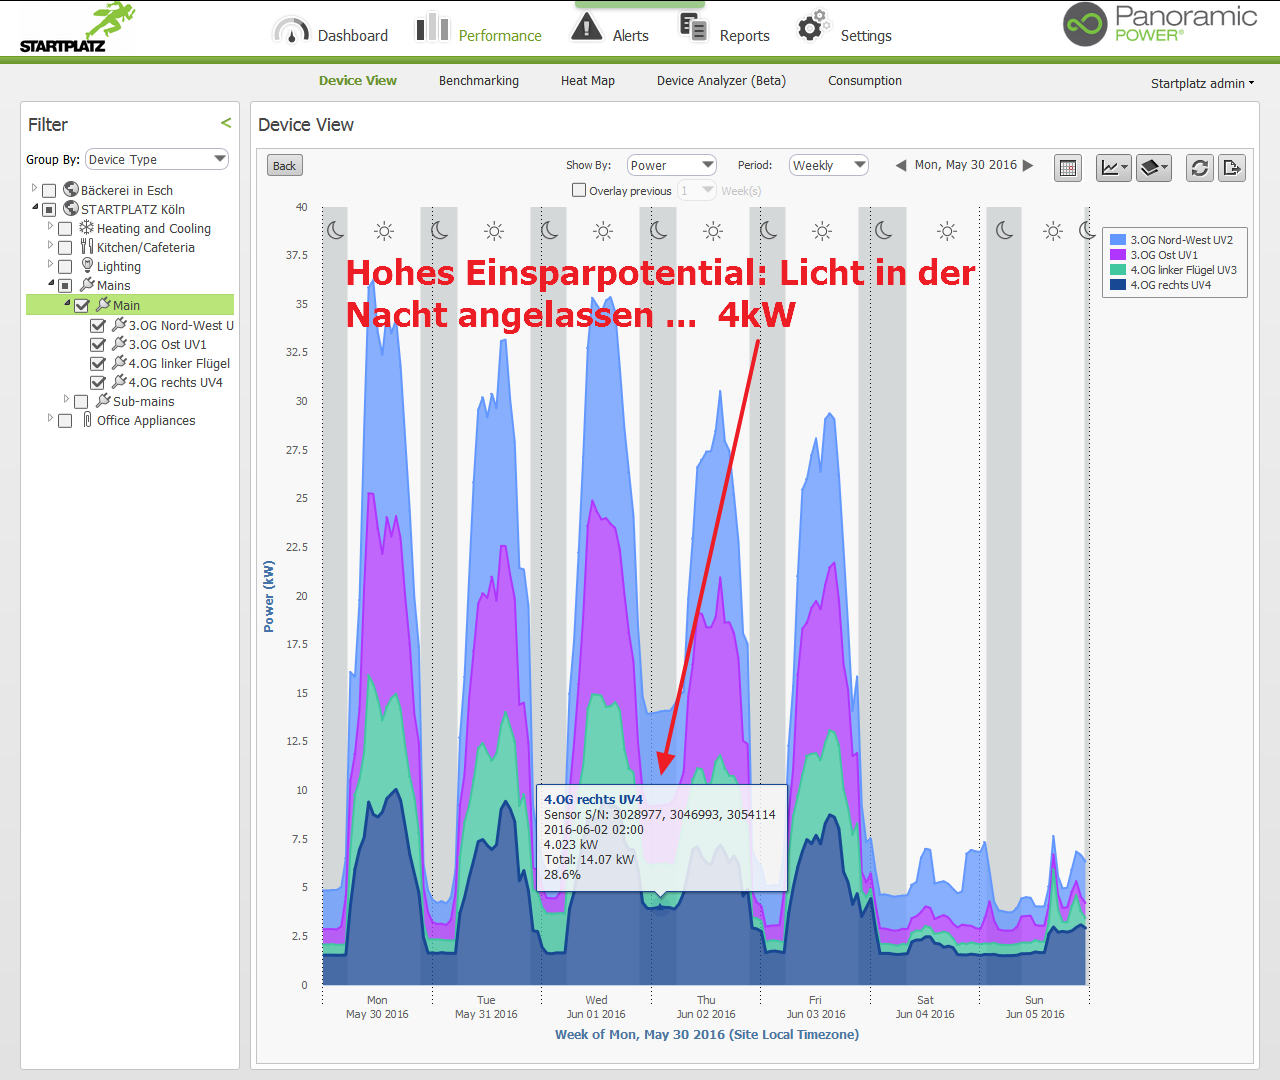This screenshot has height=1080, width=1280.
Task: Open the calendar date picker
Action: coord(1068,168)
